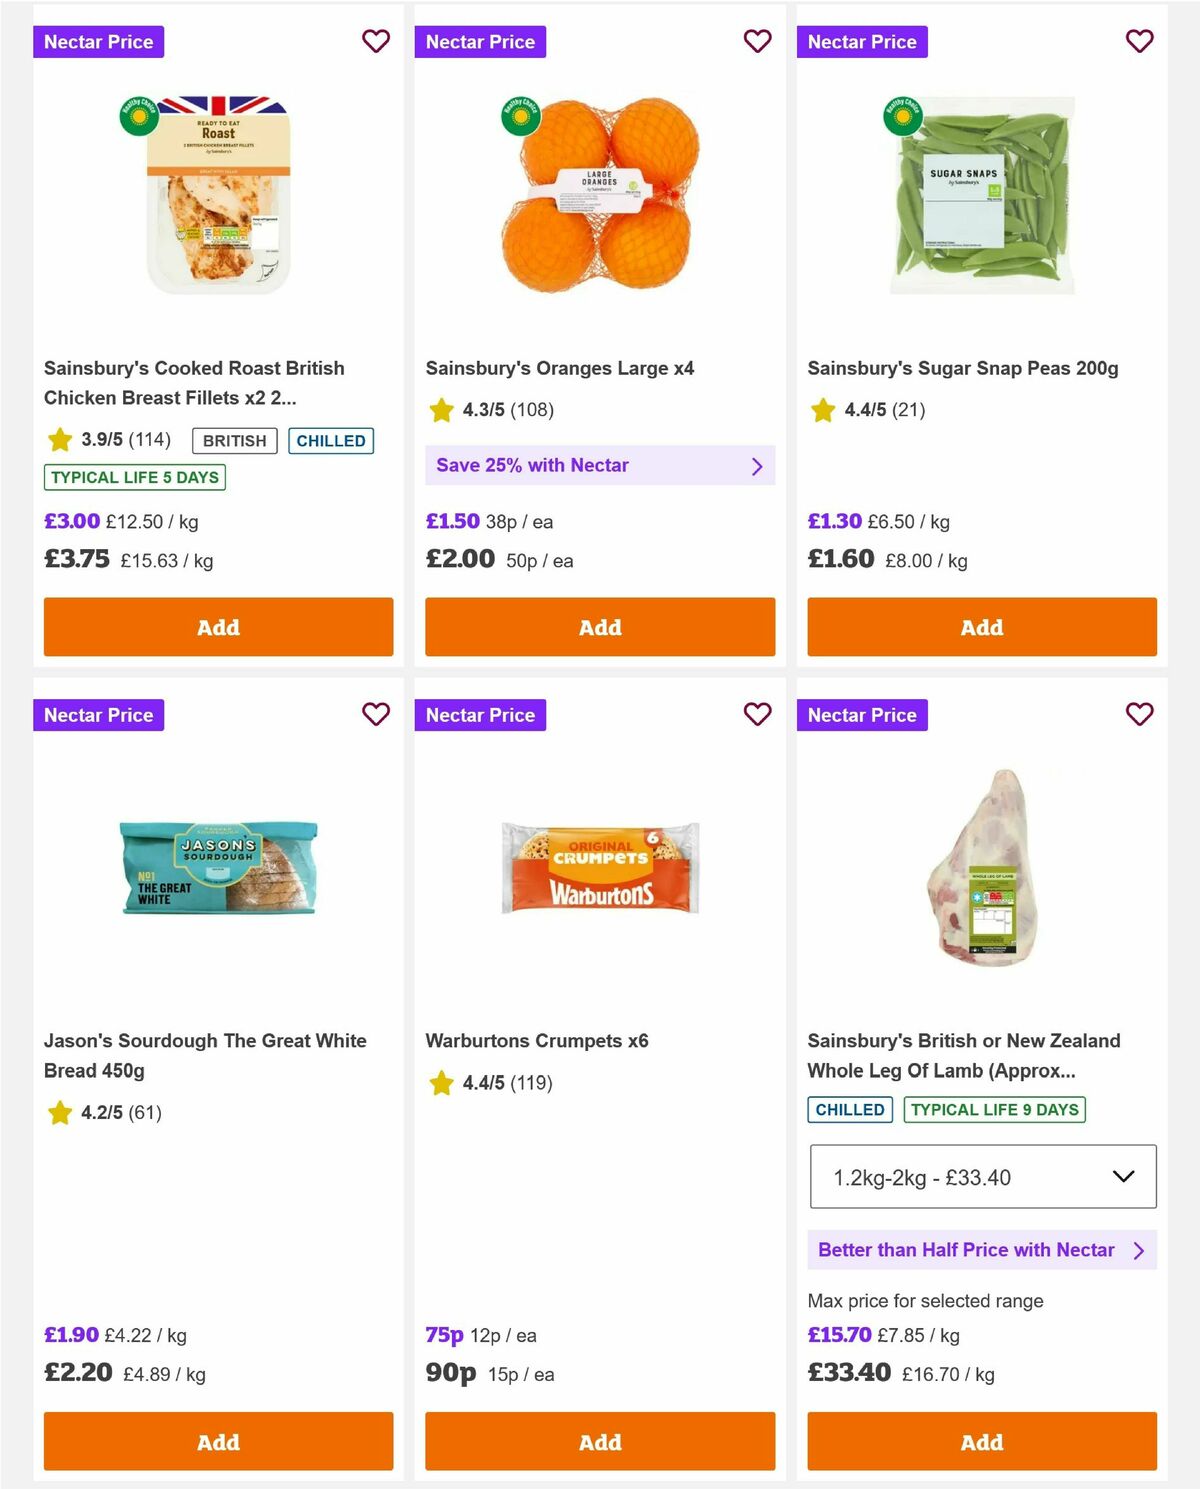
Task: Expand the Save 25% with Nectar offer
Action: tap(599, 465)
